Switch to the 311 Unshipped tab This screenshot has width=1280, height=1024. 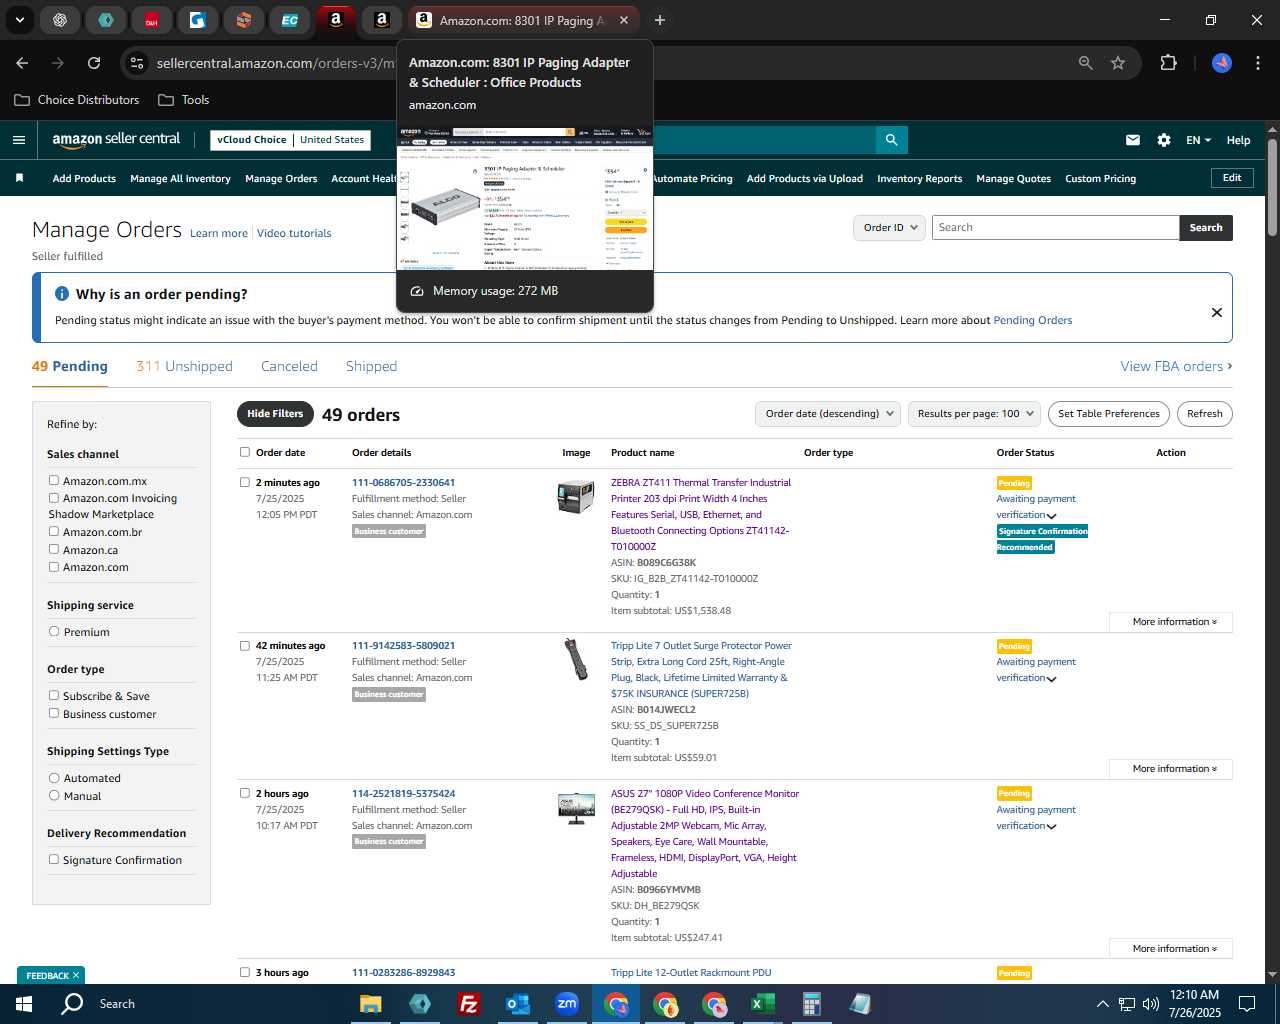pyautogui.click(x=184, y=367)
